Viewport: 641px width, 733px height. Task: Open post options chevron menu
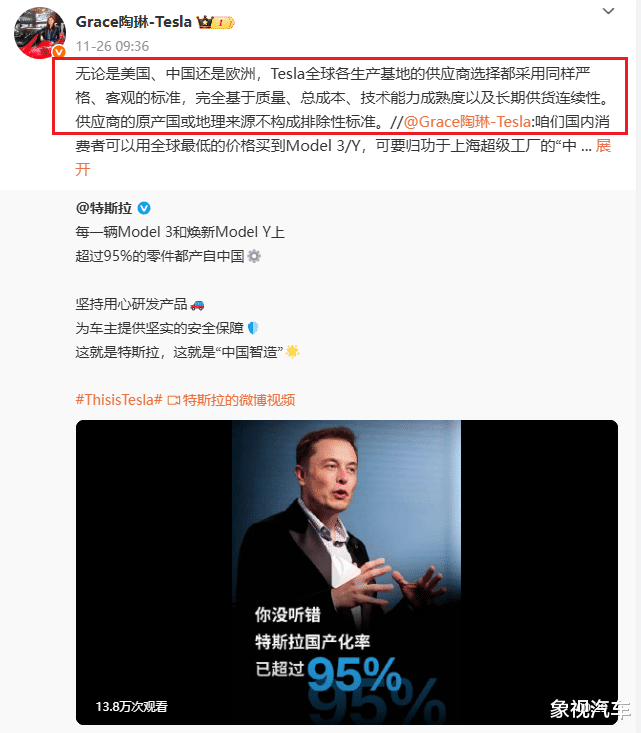point(608,11)
